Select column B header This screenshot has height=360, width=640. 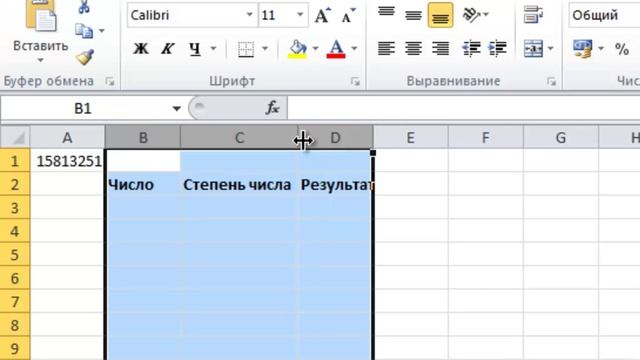(x=143, y=138)
